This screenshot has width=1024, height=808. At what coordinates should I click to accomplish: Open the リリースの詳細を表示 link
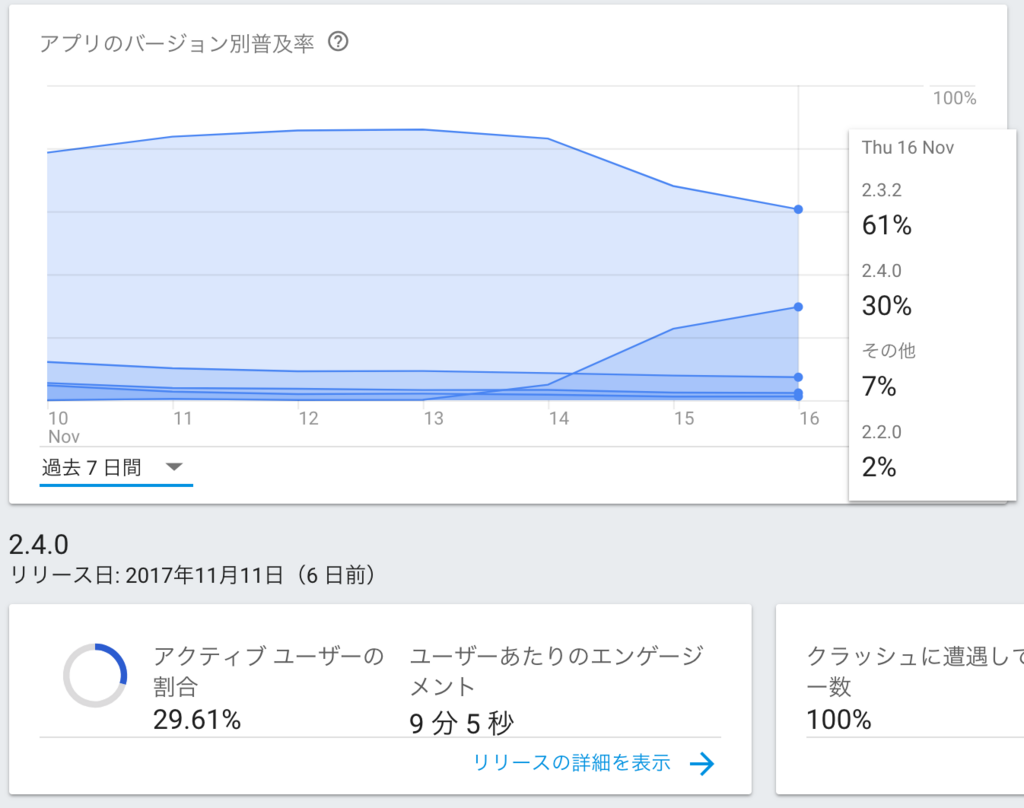572,763
